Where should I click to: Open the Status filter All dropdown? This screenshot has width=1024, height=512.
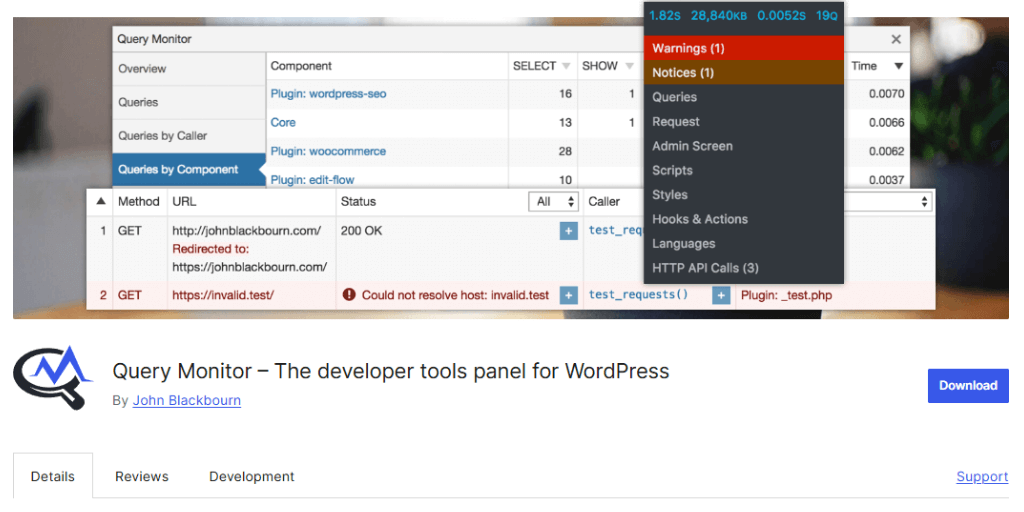click(x=554, y=202)
